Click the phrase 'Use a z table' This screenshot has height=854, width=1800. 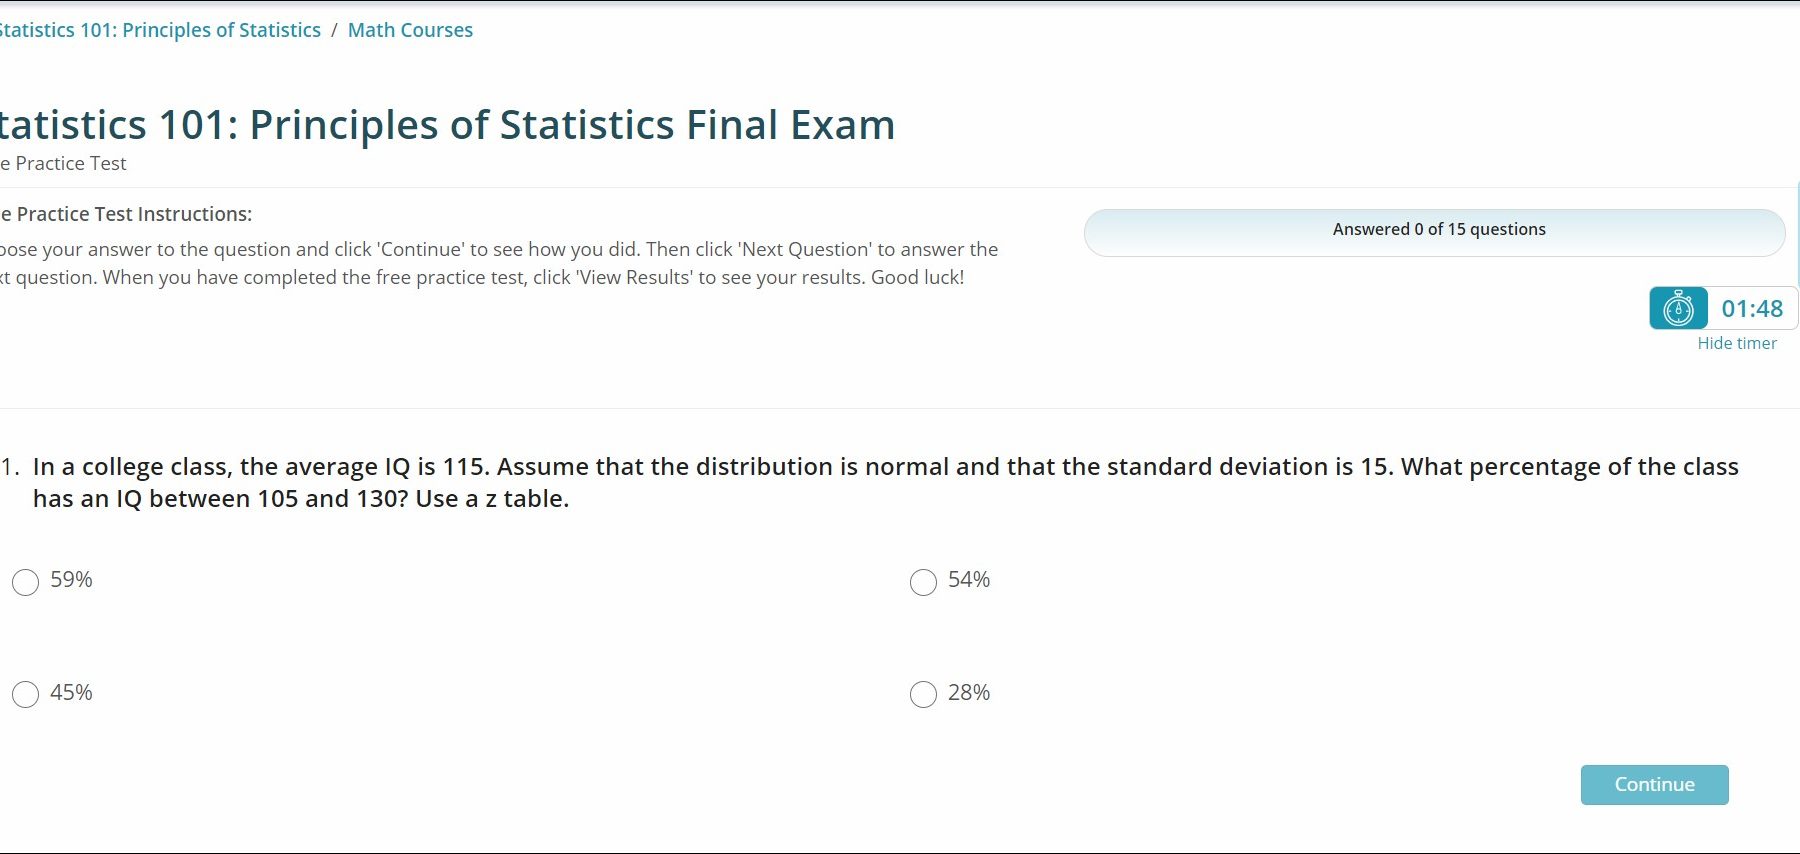[x=491, y=499]
